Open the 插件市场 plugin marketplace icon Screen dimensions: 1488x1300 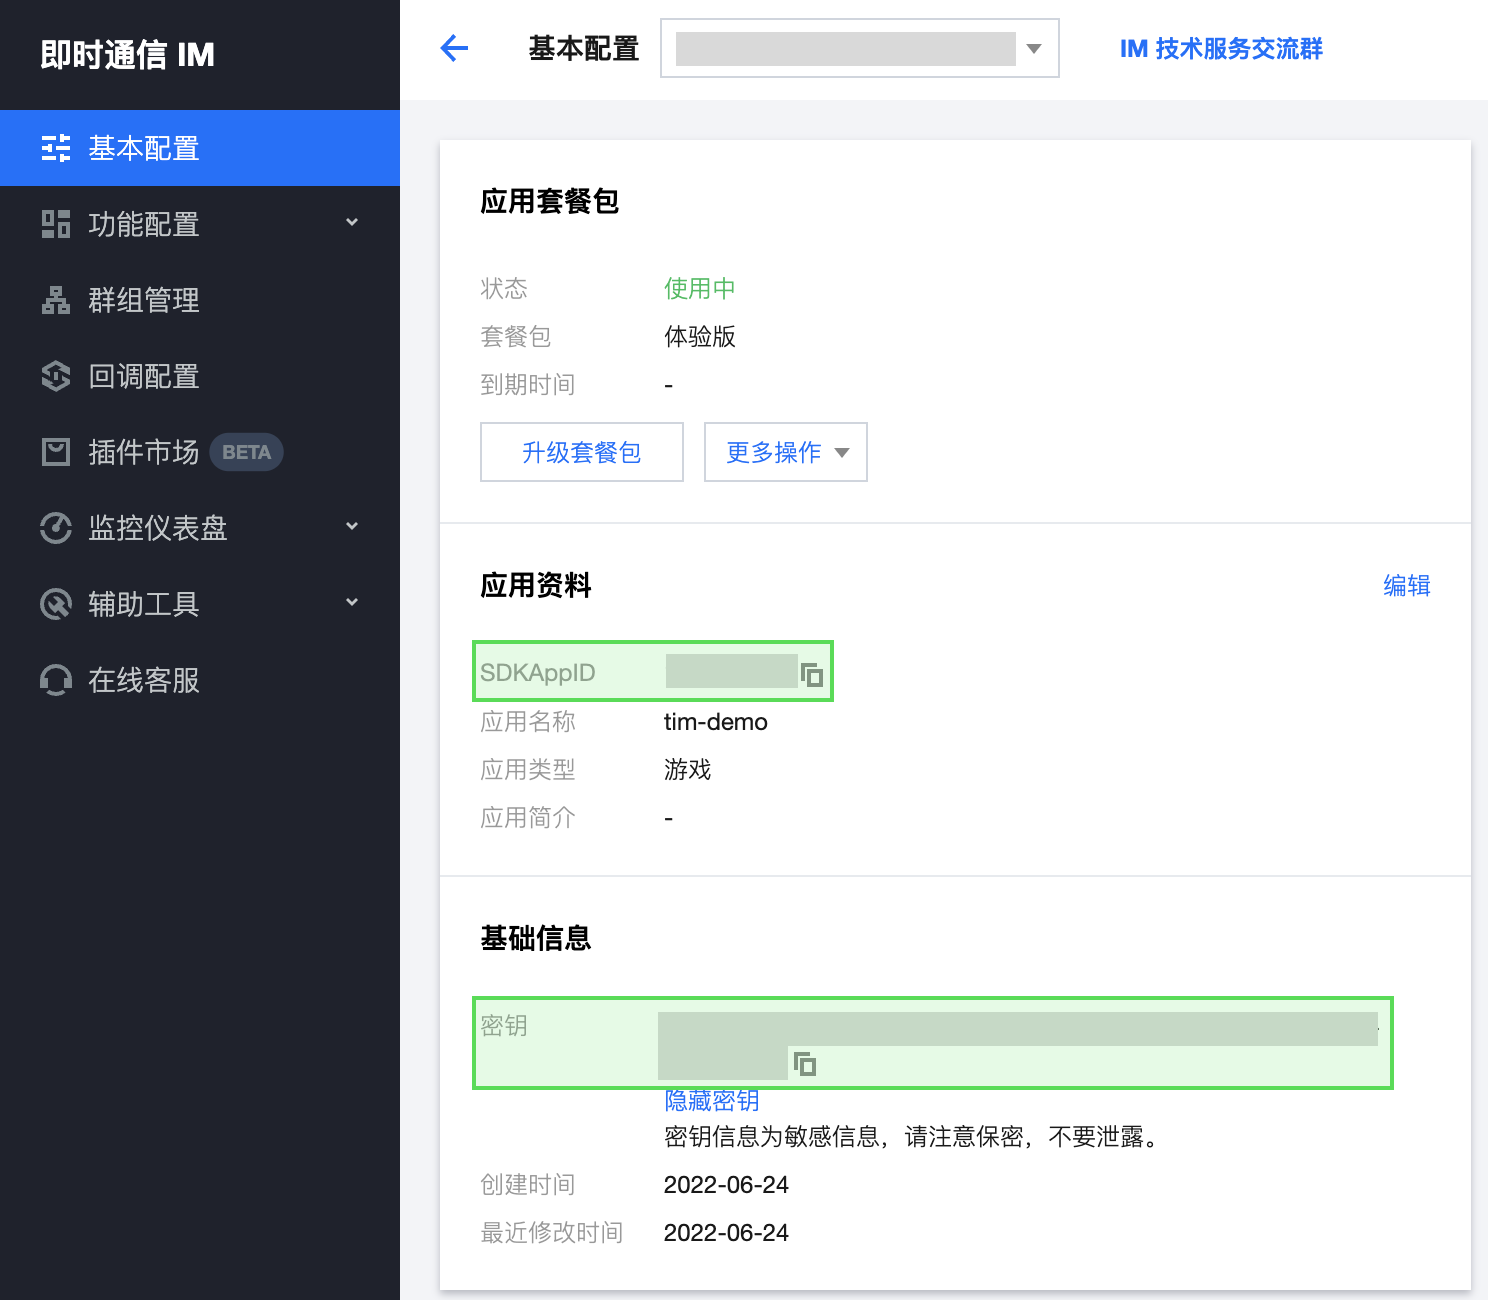point(56,452)
